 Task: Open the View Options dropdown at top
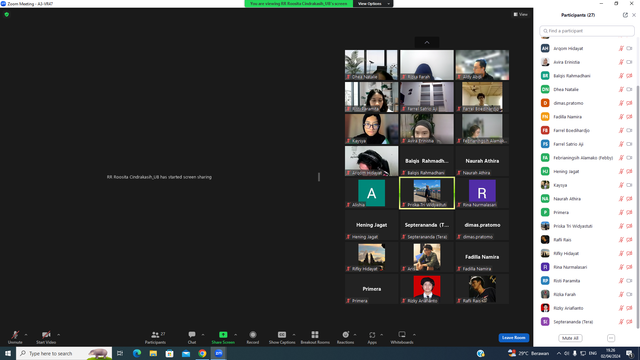pos(373,4)
